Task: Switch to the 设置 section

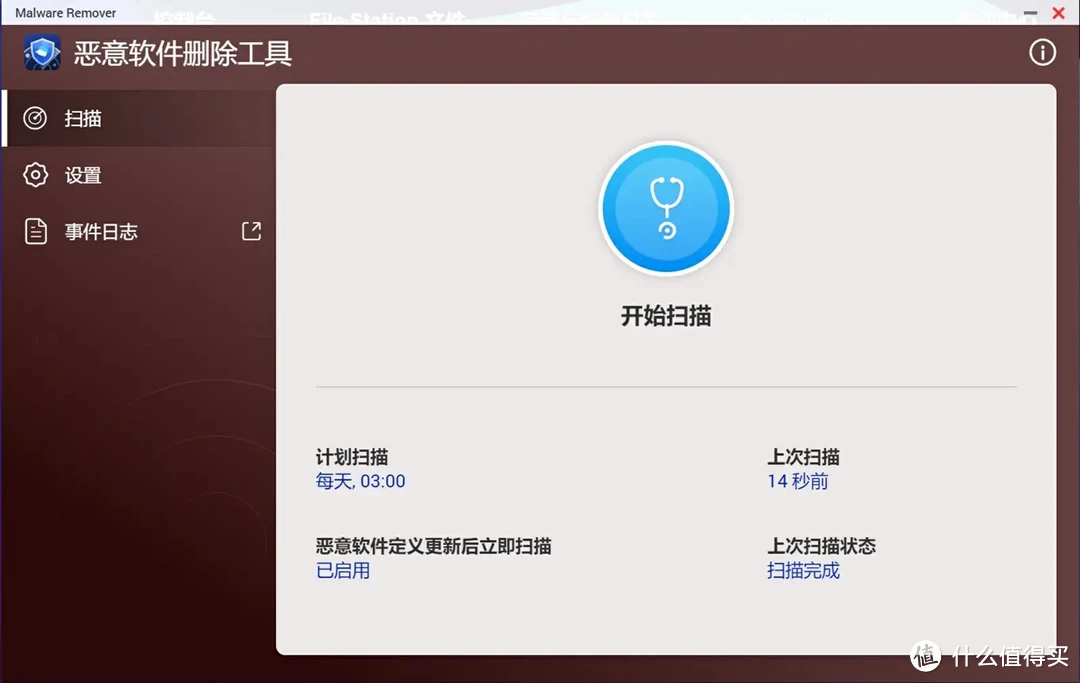Action: click(82, 175)
